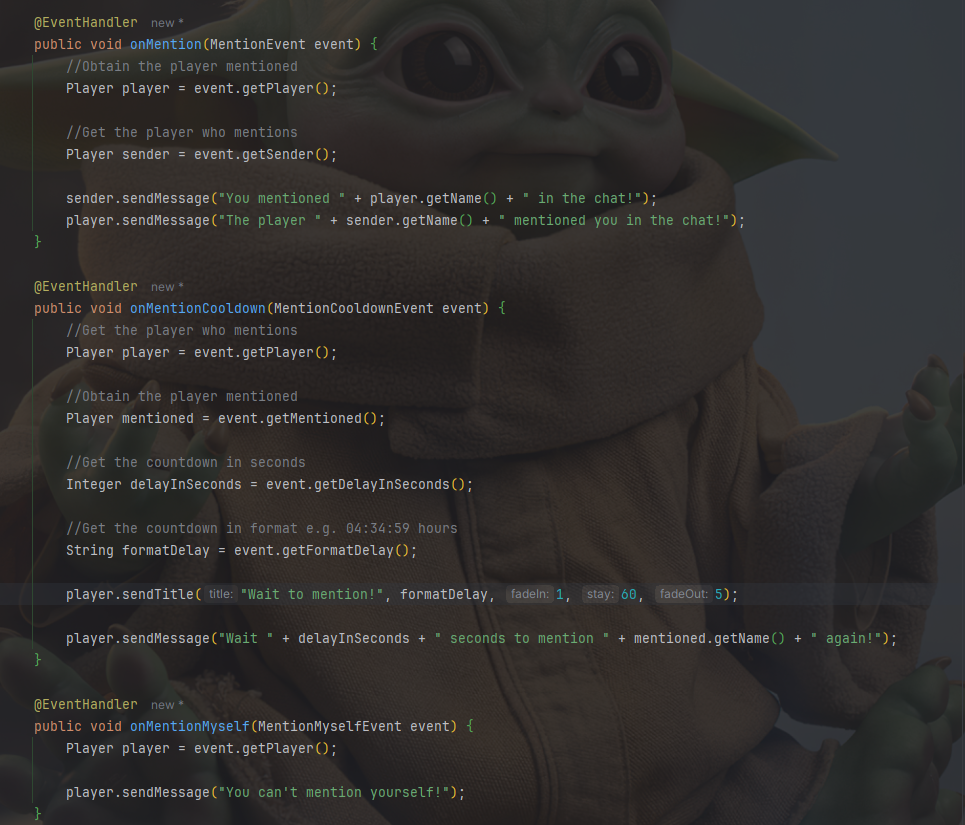Click the 'Integer delayInSeconds' declaration
The image size is (965, 825).
pos(154,485)
